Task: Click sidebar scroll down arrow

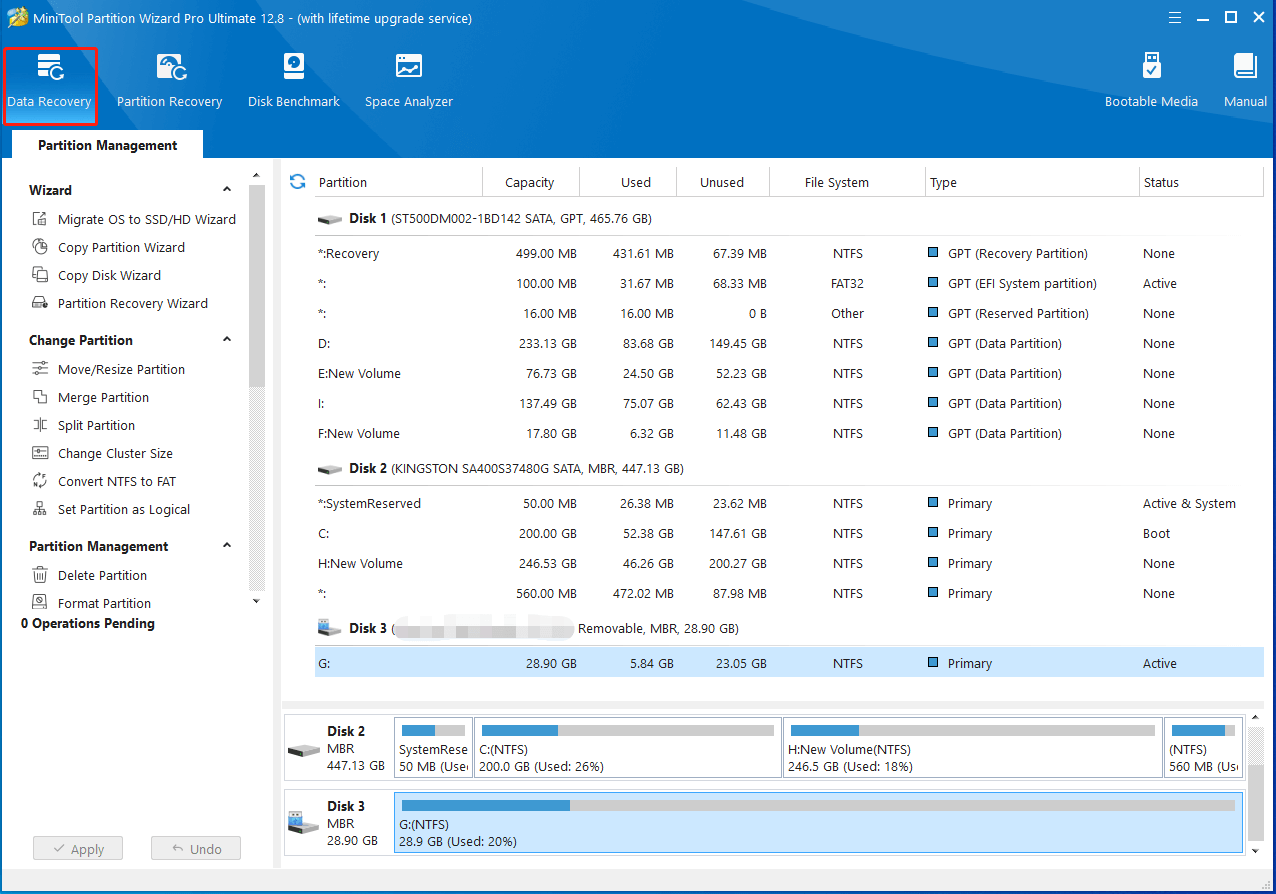Action: click(x=257, y=601)
